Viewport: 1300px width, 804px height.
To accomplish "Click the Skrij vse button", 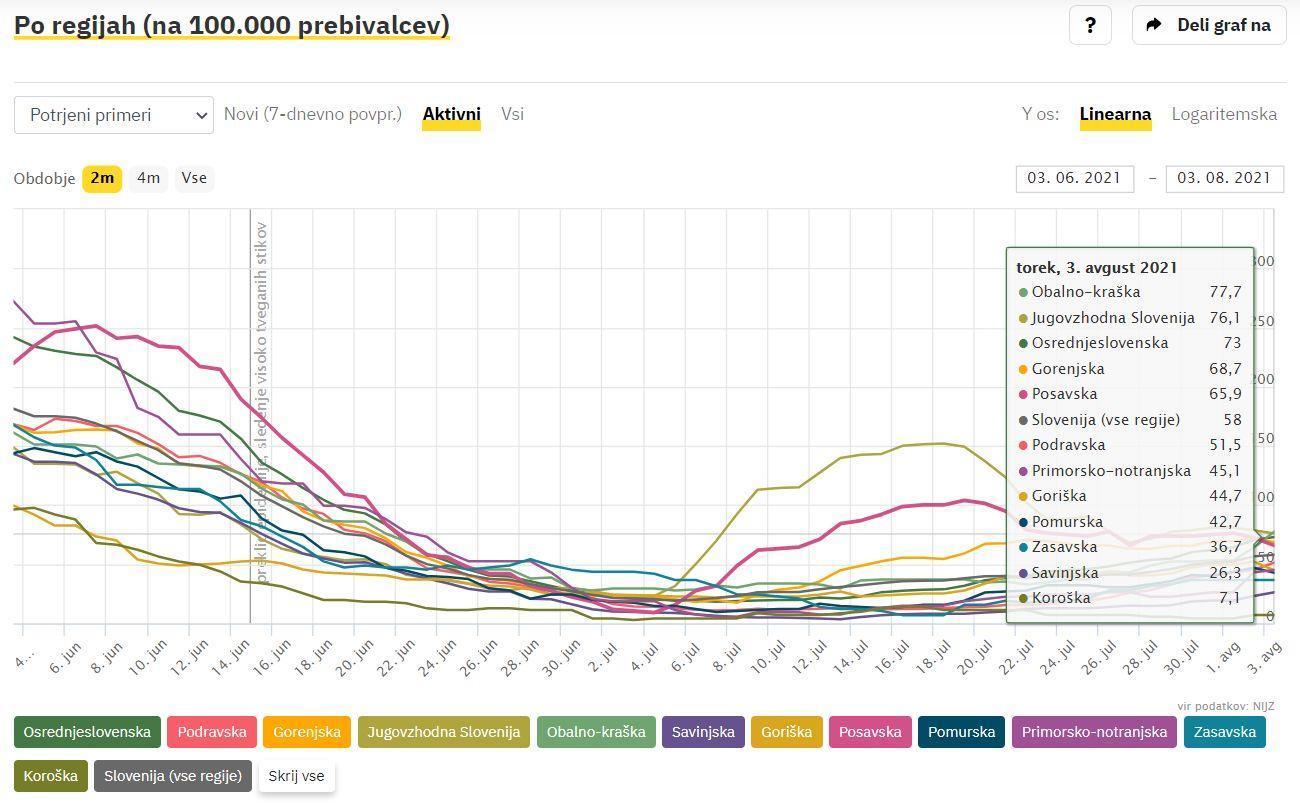I will [297, 776].
